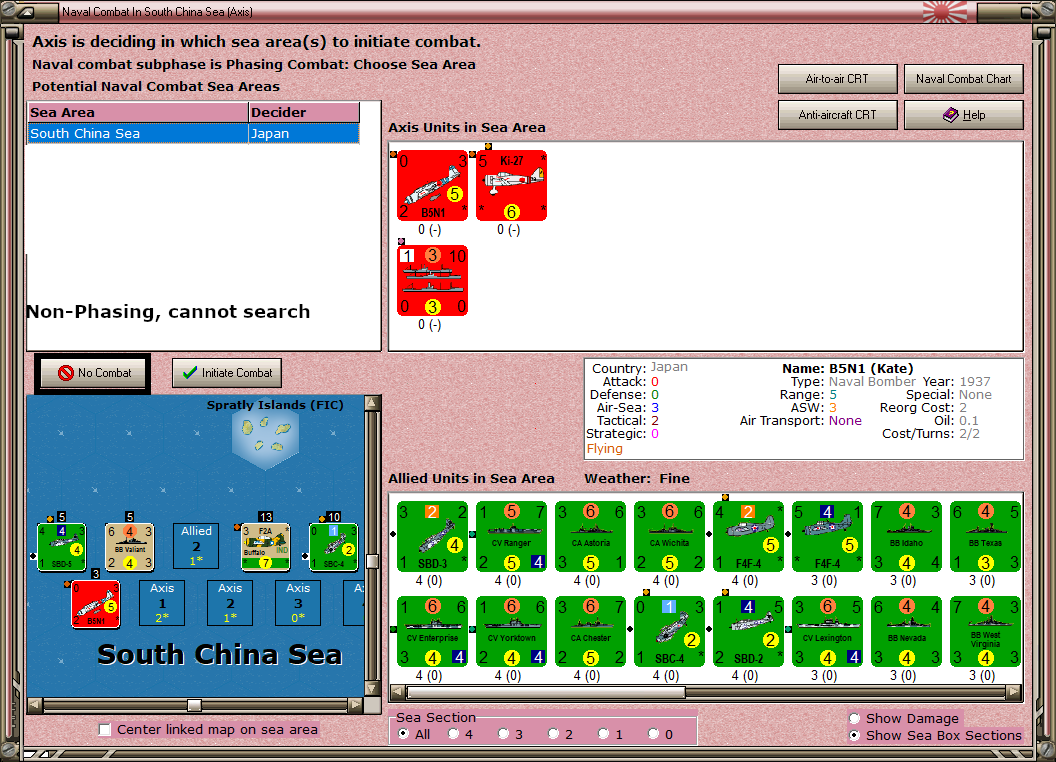Click the B5N1 counter on the sea map
The image size is (1056, 762).
[96, 604]
